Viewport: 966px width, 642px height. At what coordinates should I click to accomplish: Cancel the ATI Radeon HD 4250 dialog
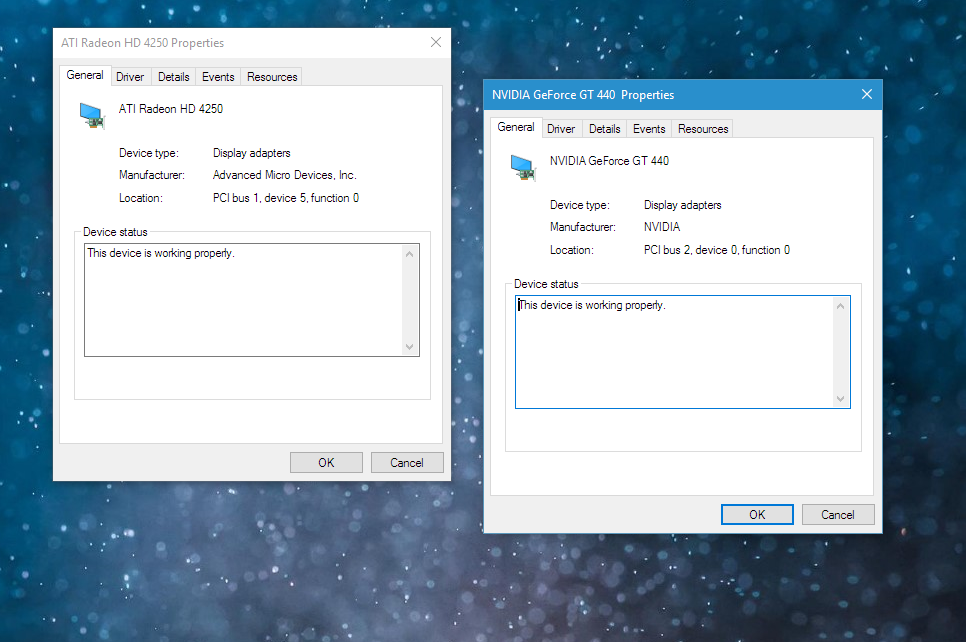[407, 463]
